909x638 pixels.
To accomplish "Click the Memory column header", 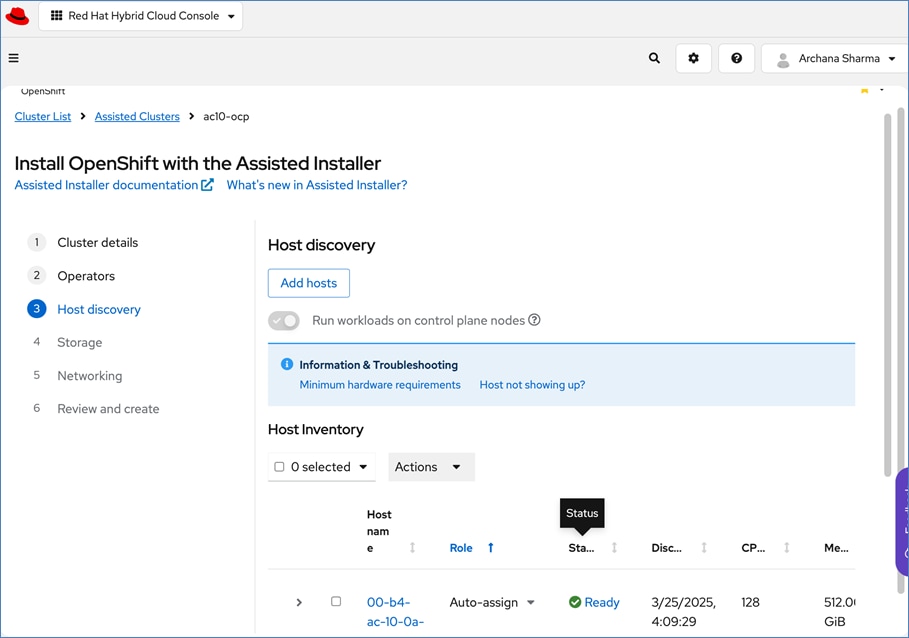I will (836, 548).
